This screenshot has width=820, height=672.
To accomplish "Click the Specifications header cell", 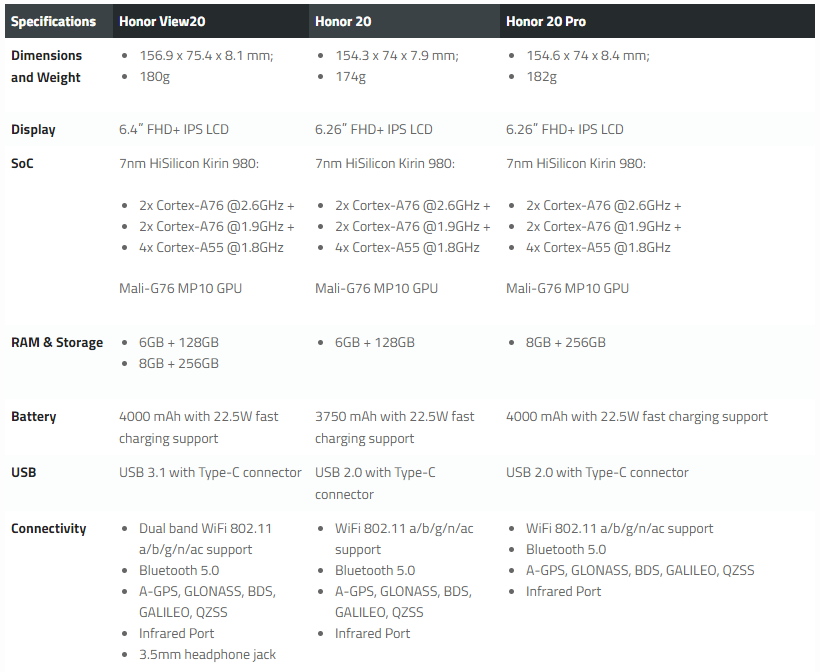I will [54, 21].
